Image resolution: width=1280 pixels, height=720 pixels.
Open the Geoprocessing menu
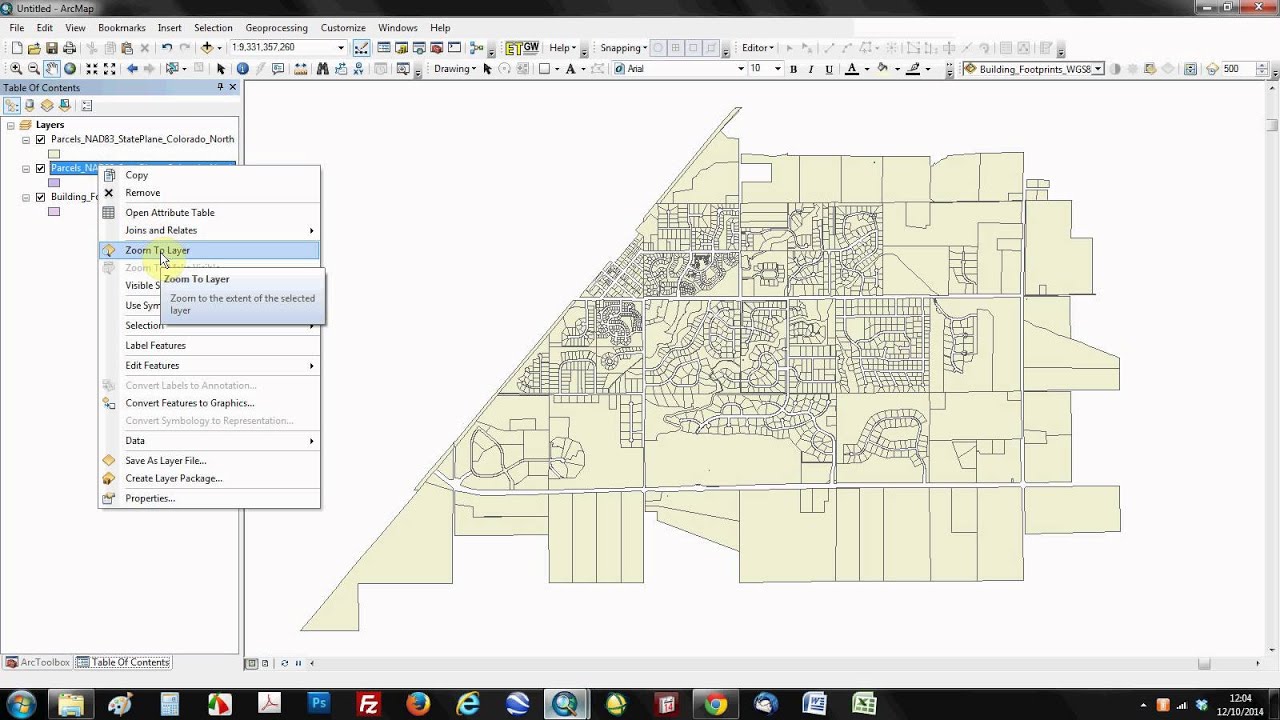276,28
